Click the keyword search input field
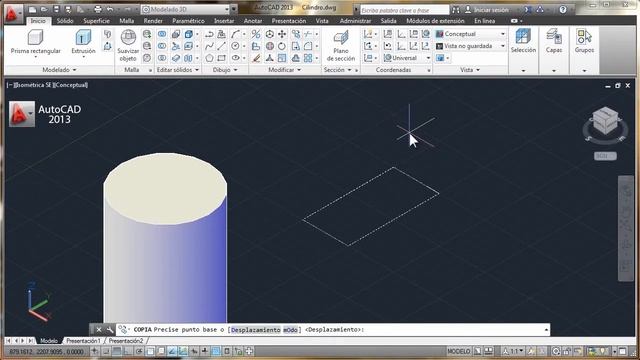This screenshot has height=360, width=640. [x=404, y=10]
